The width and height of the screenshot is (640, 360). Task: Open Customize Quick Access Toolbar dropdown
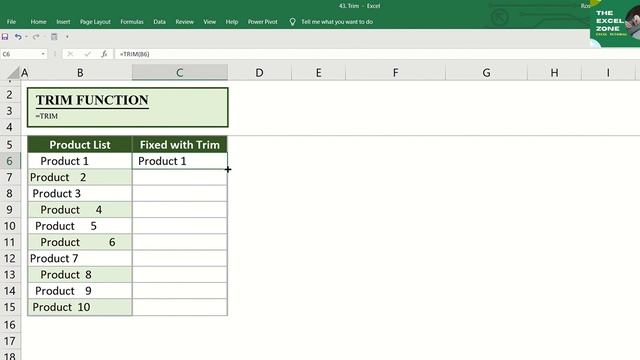pyautogui.click(x=67, y=37)
